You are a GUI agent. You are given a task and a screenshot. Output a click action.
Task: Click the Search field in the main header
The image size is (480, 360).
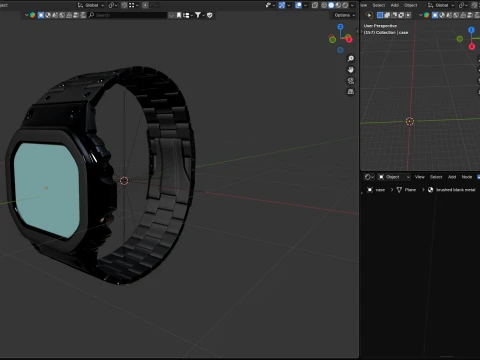pyautogui.click(x=127, y=15)
